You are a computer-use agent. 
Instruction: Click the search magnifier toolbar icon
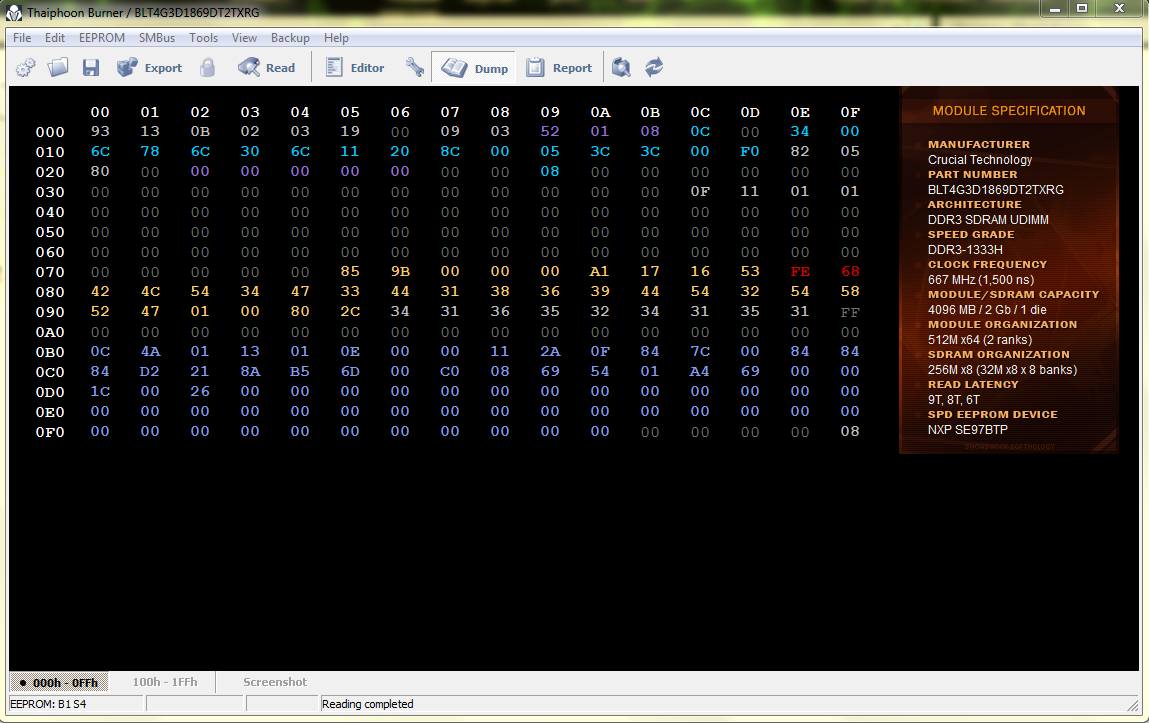(x=621, y=67)
